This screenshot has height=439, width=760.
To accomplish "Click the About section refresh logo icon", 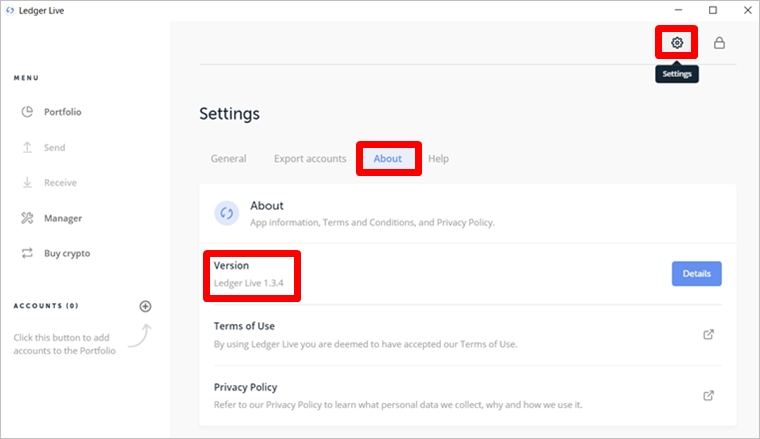I will tap(226, 213).
